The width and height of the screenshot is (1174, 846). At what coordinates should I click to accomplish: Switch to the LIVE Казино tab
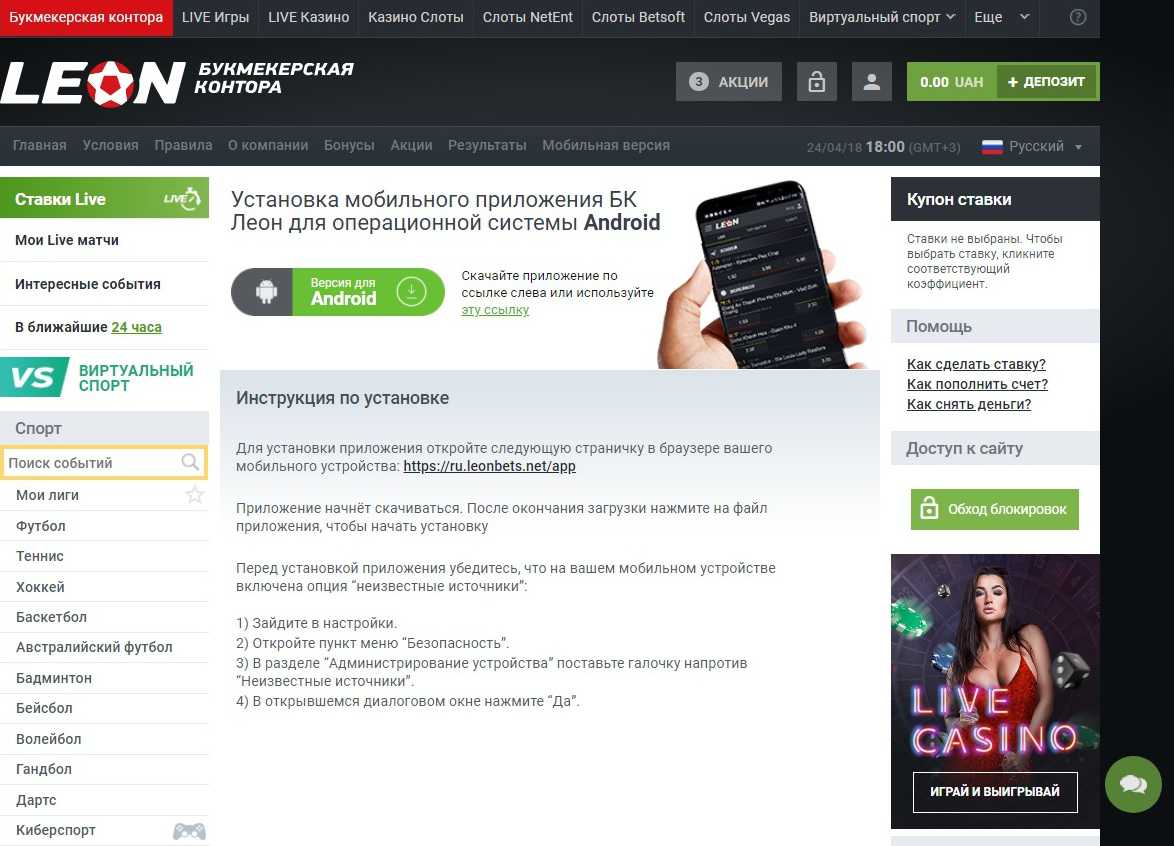pos(308,17)
